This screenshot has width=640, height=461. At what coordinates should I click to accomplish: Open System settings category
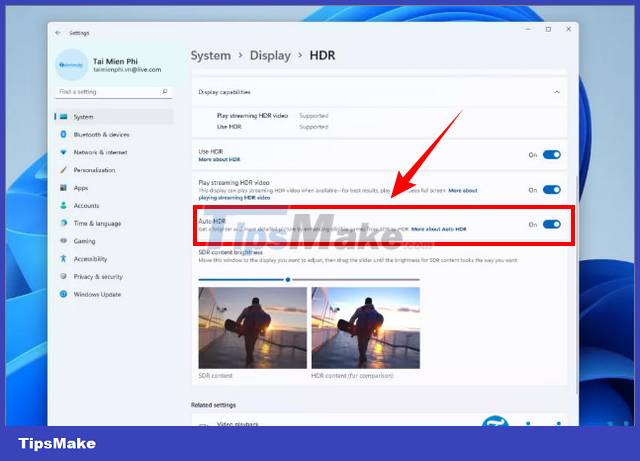click(114, 117)
